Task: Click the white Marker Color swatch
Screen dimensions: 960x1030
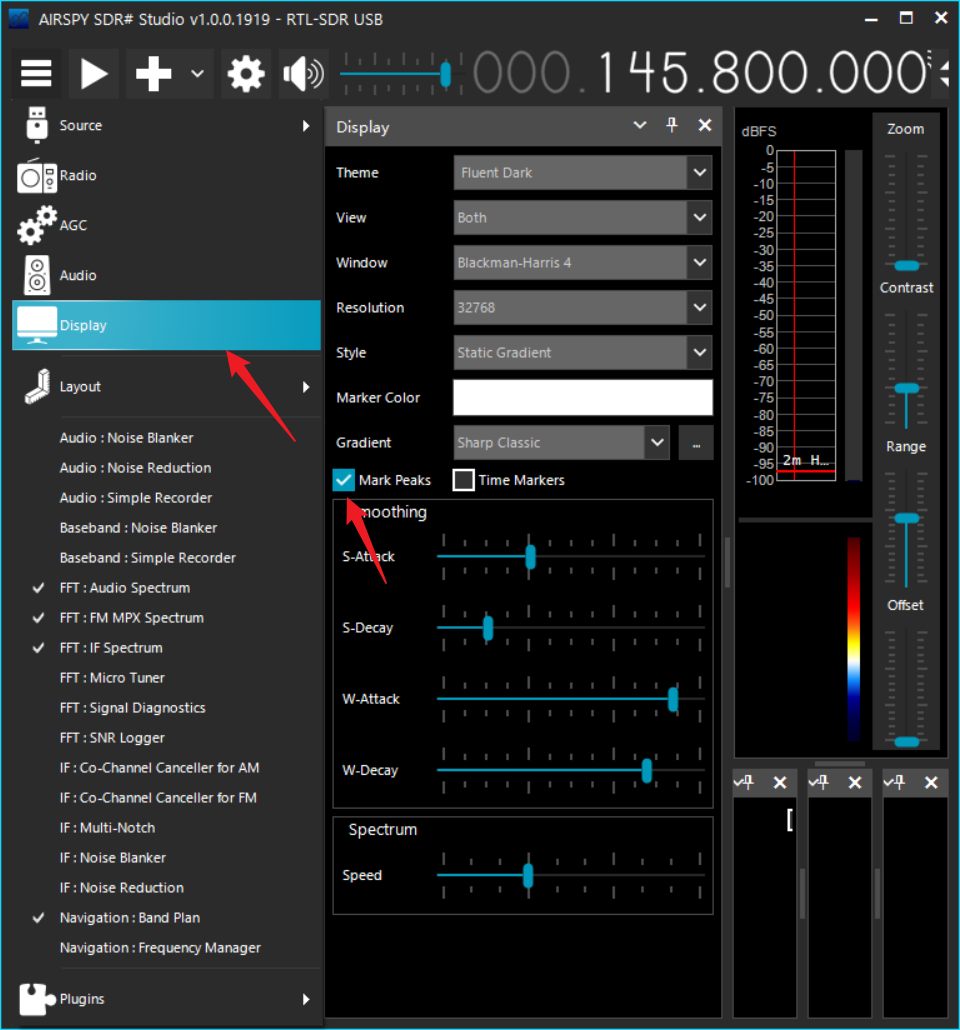Action: 582,398
